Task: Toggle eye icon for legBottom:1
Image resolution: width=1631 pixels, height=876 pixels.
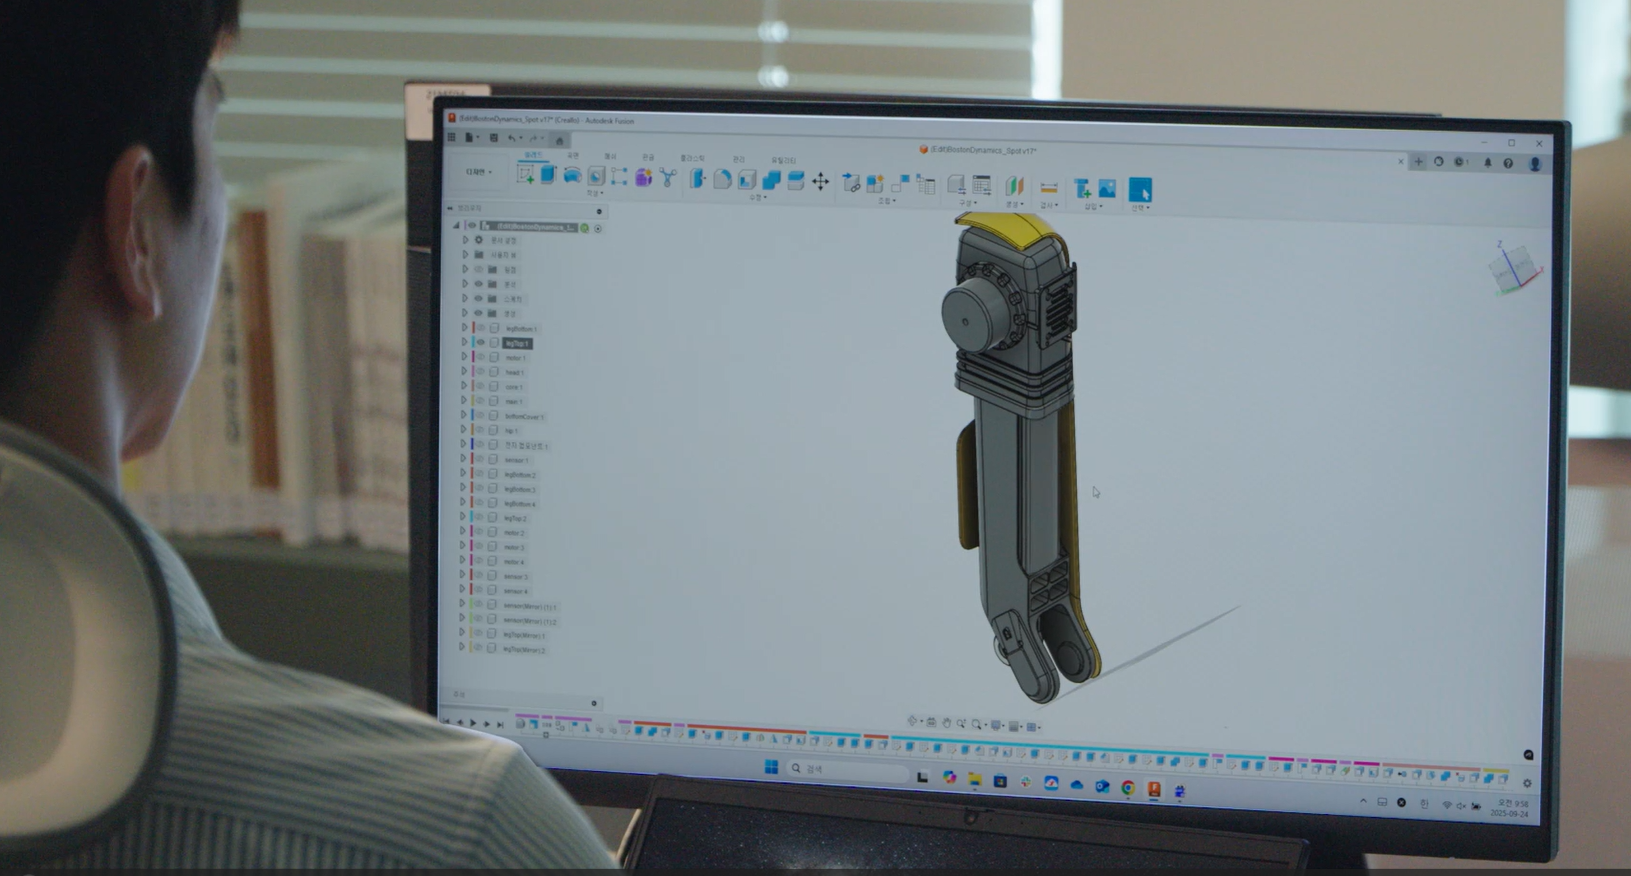Action: (481, 328)
